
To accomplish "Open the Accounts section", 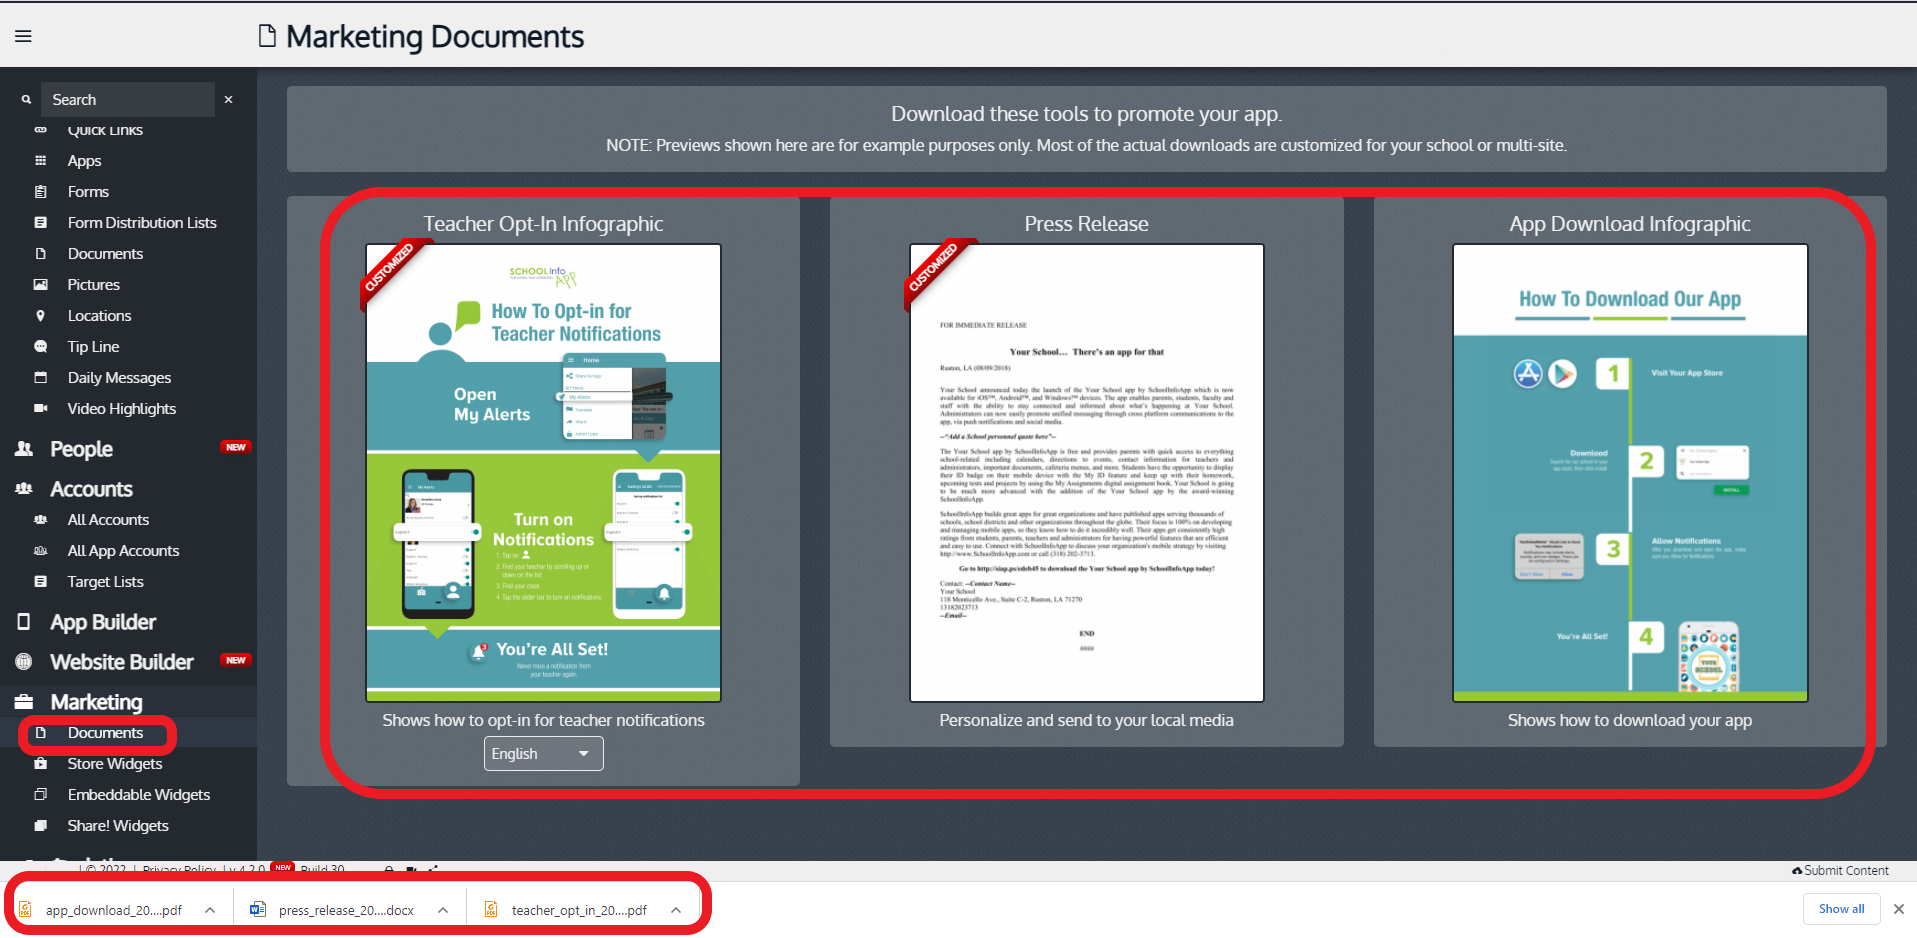I will click(91, 489).
